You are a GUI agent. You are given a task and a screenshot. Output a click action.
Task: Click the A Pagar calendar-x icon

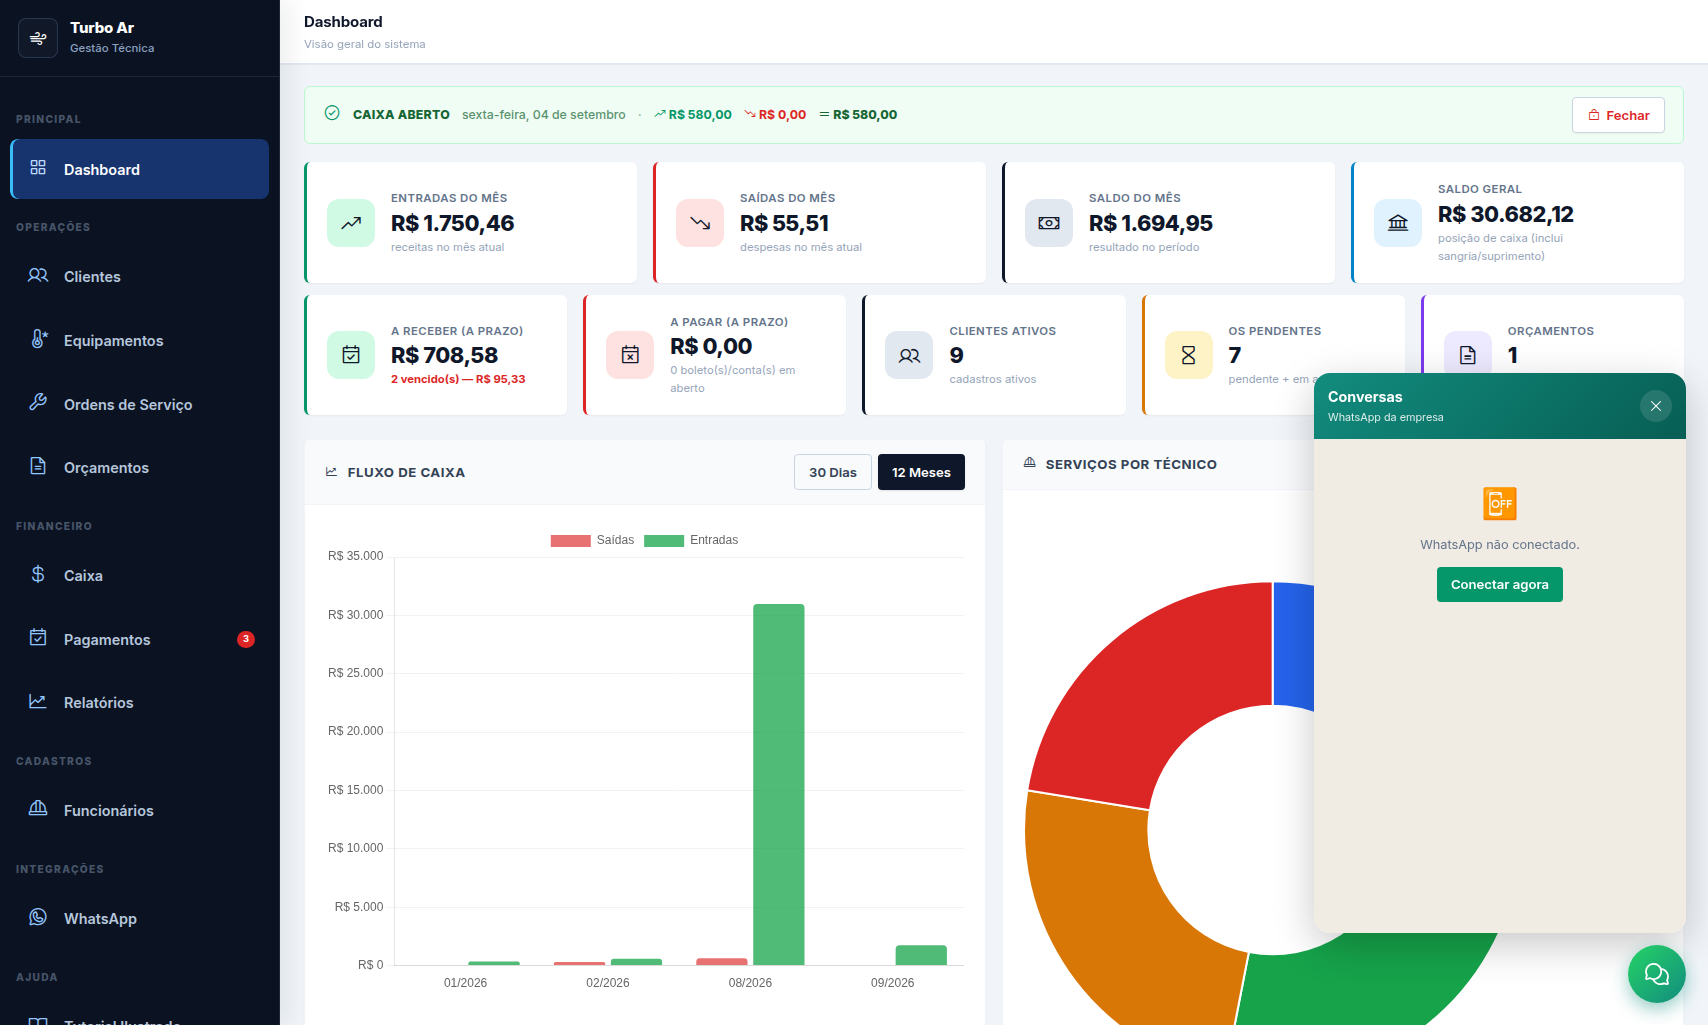click(x=630, y=355)
